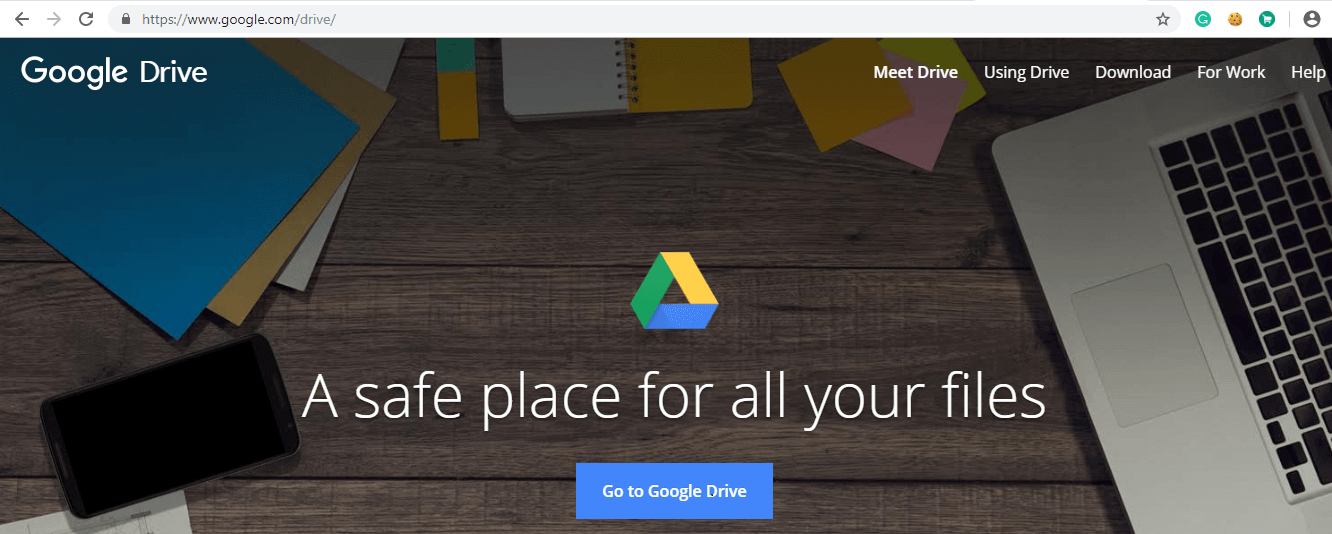Click the "A safe place for all your files" headline
Viewport: 1332px width, 534px height.
point(674,396)
